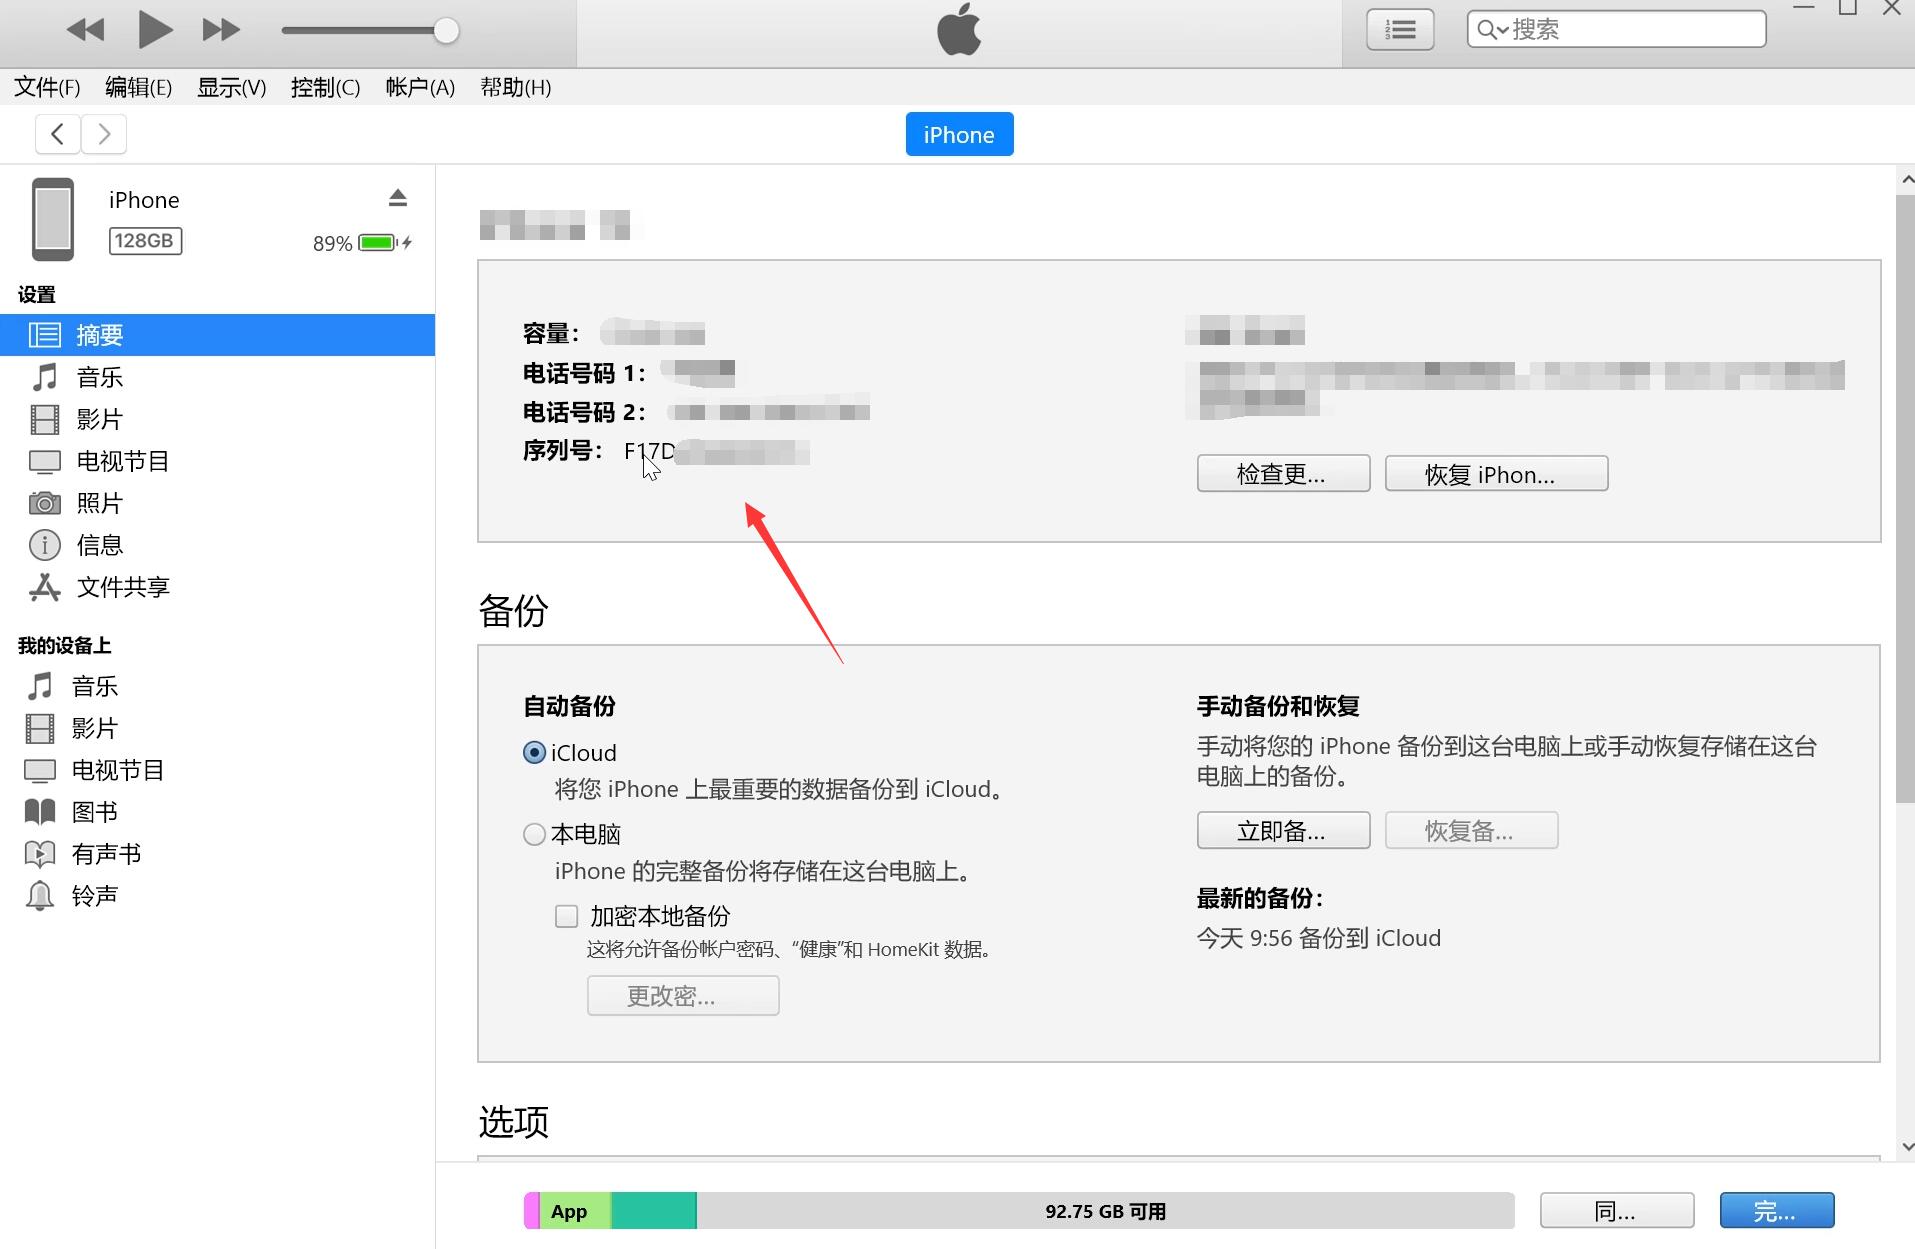Click the iPhone device thumbnail icon
The width and height of the screenshot is (1915, 1249).
click(x=53, y=219)
